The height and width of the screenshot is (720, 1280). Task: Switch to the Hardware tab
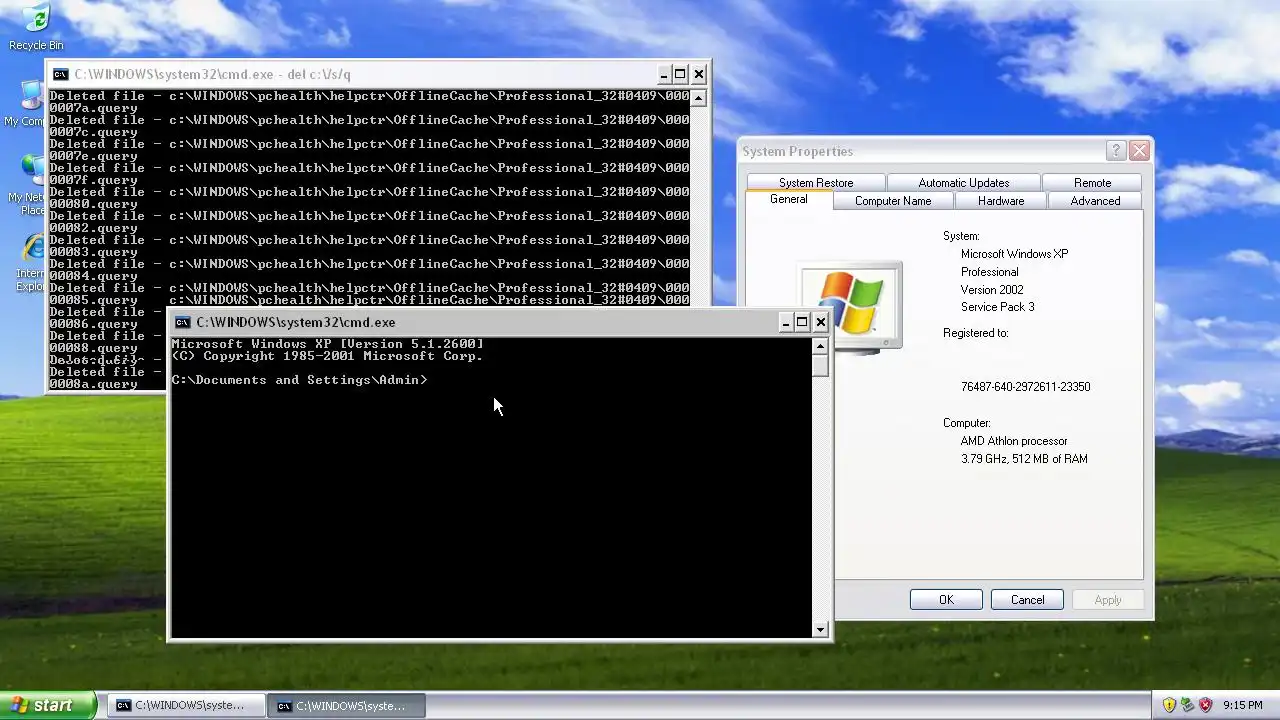(1001, 201)
